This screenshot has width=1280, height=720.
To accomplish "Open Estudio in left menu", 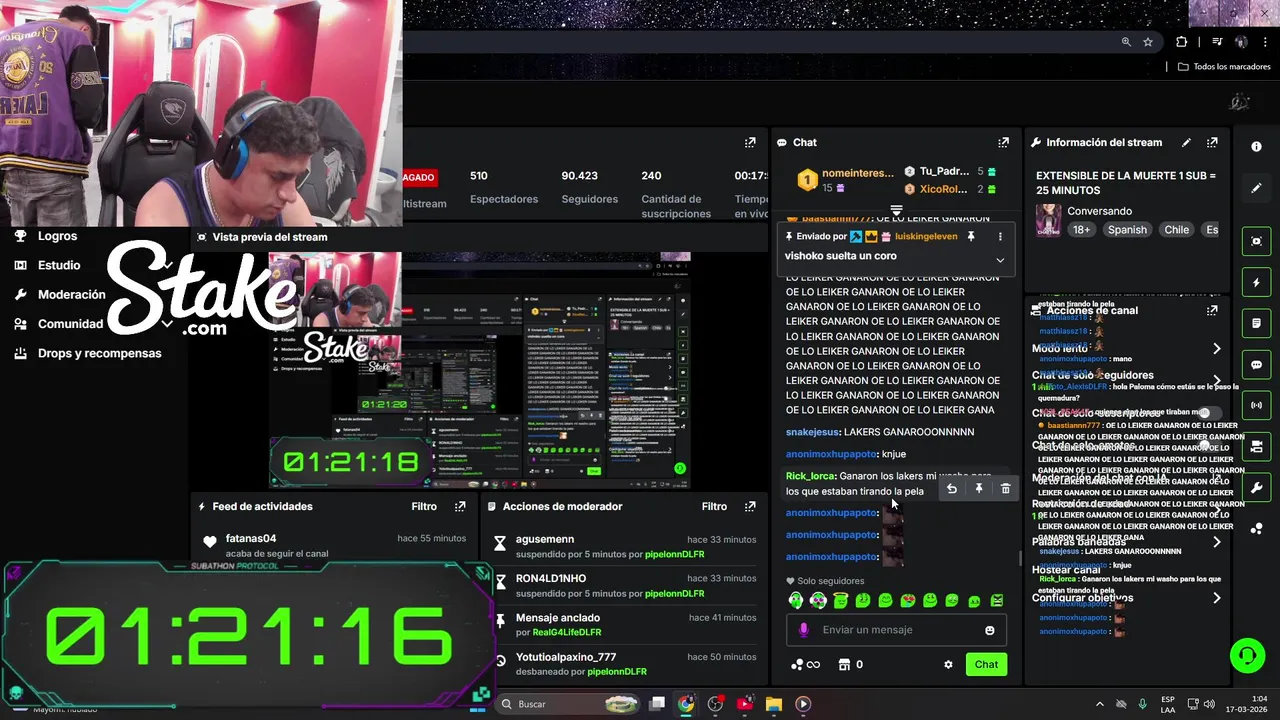I will 59,265.
